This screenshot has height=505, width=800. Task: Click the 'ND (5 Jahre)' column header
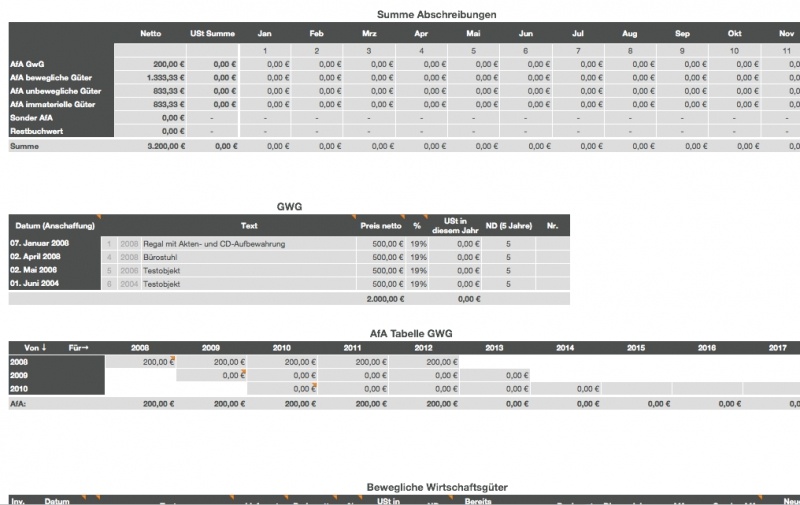tap(507, 225)
